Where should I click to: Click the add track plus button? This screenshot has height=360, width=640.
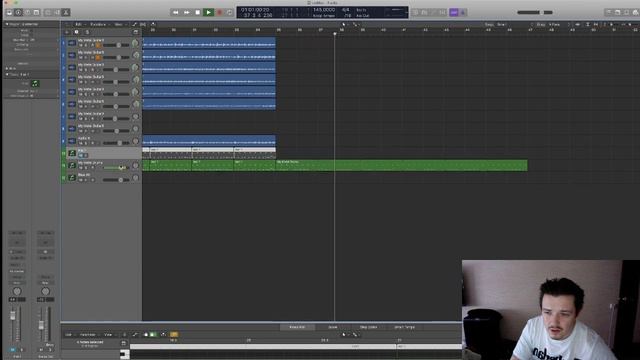67,32
